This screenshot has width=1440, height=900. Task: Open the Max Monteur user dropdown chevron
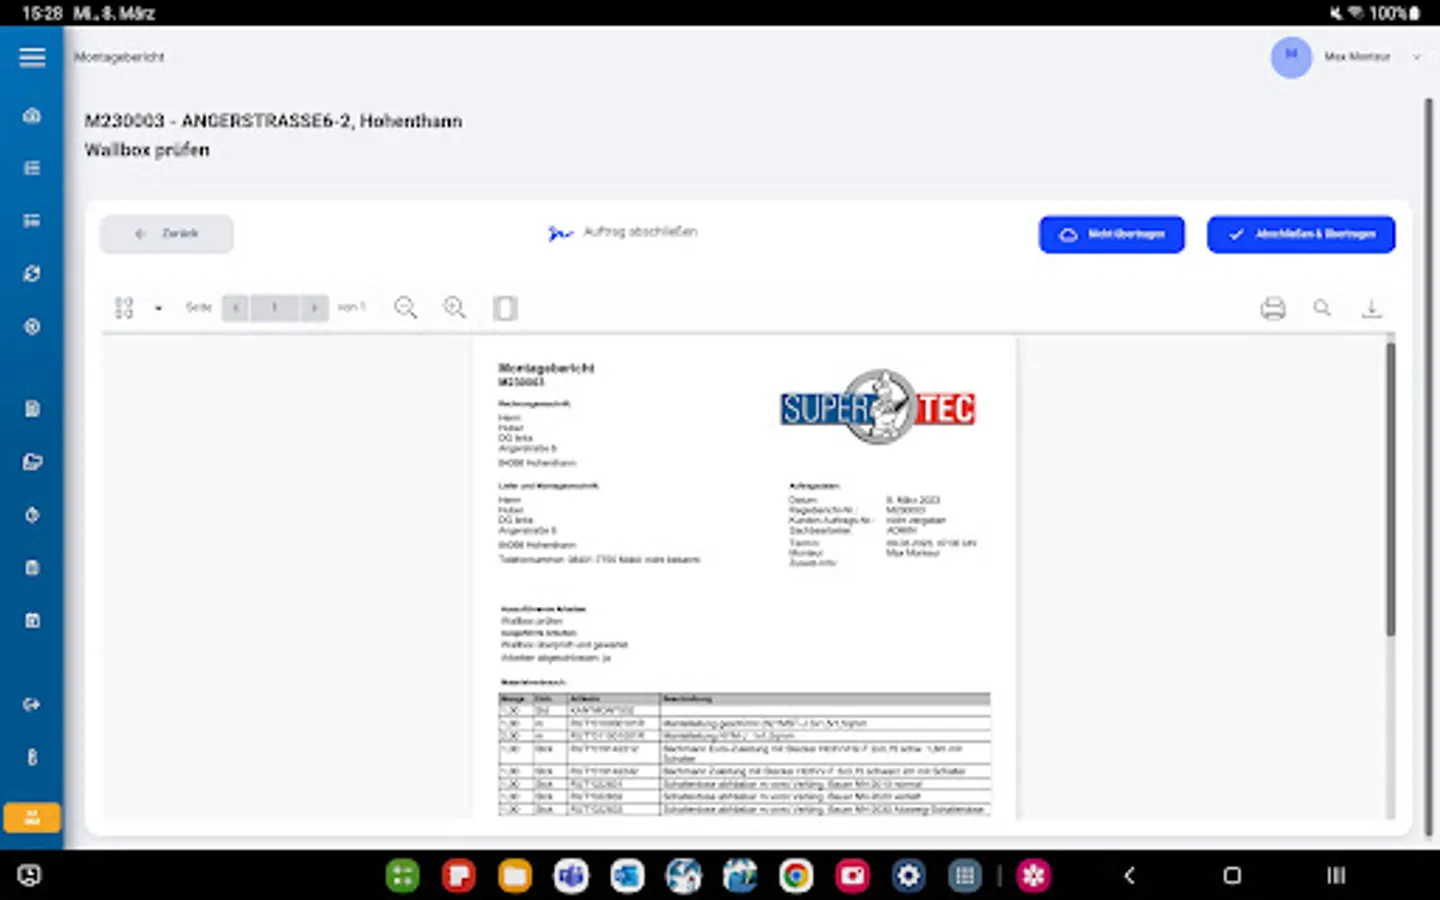[1416, 57]
